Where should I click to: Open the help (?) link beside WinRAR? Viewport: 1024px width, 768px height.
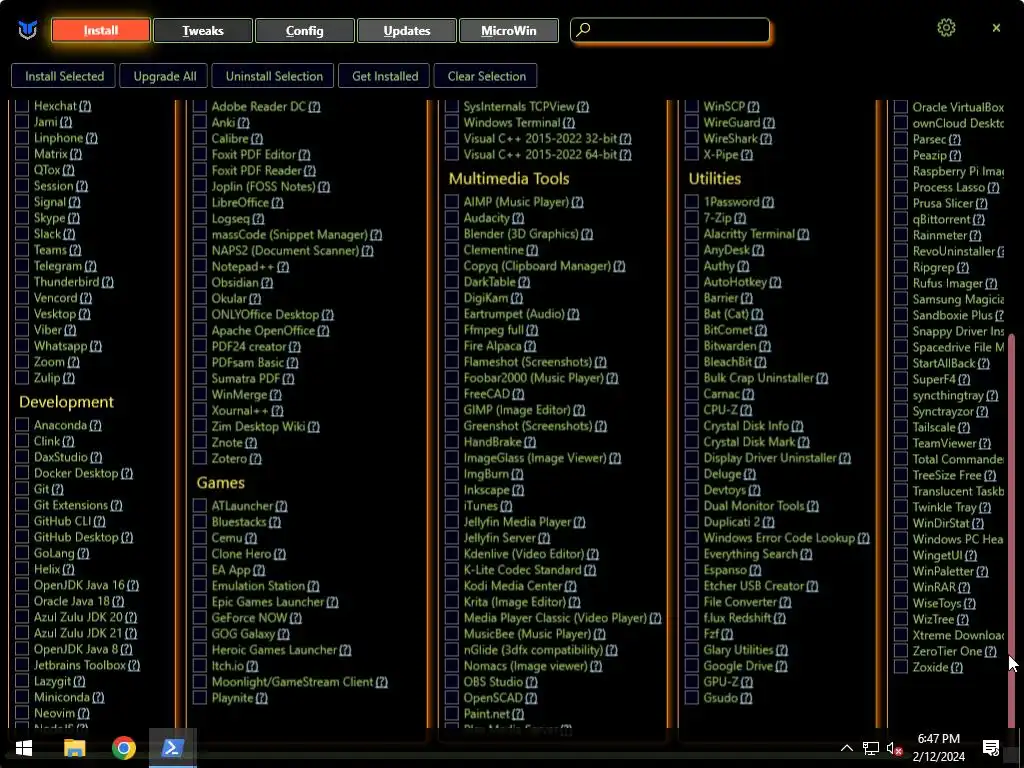coord(965,587)
